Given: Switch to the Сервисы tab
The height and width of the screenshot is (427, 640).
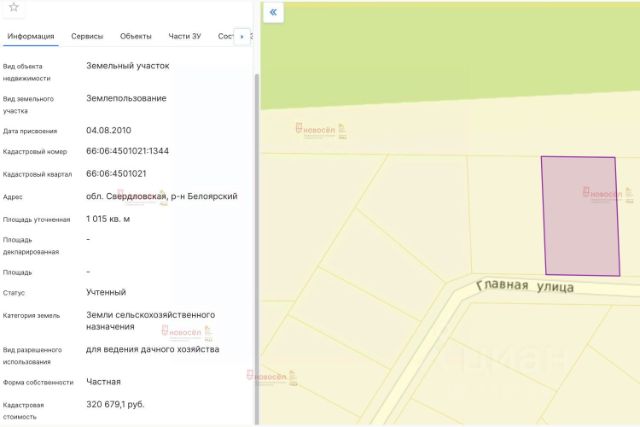Looking at the screenshot, I should (87, 36).
